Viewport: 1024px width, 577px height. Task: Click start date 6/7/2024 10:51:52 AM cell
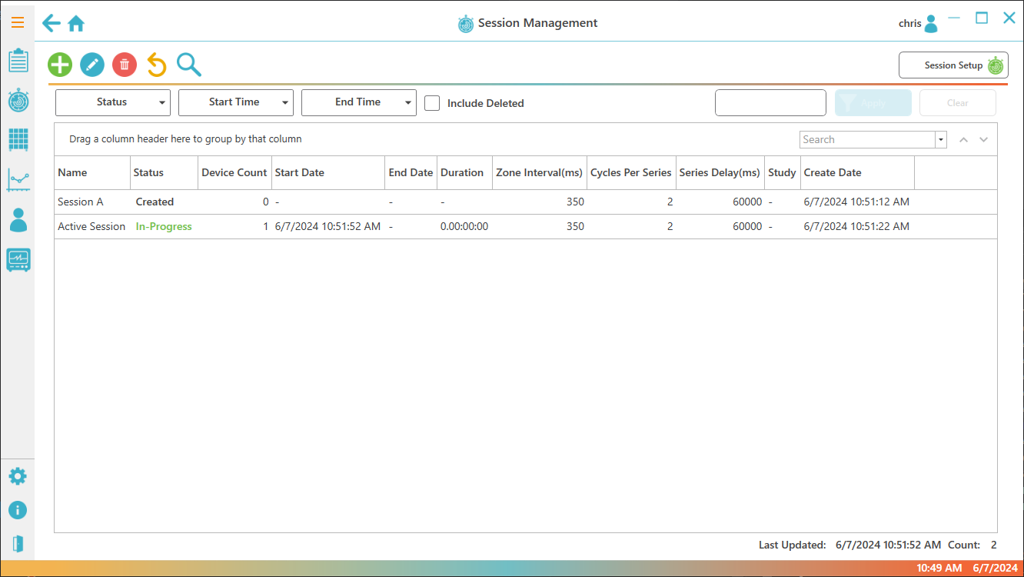coord(328,226)
